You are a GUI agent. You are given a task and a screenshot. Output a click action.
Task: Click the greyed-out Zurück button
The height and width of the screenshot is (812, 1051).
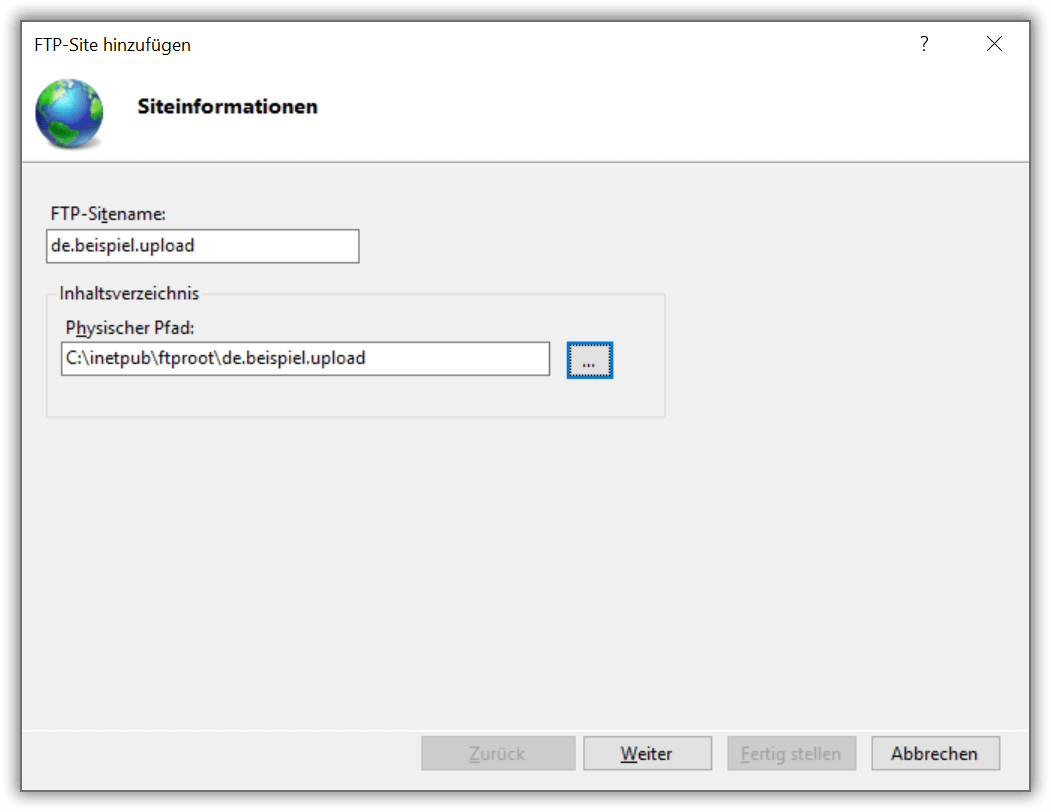tap(498, 754)
